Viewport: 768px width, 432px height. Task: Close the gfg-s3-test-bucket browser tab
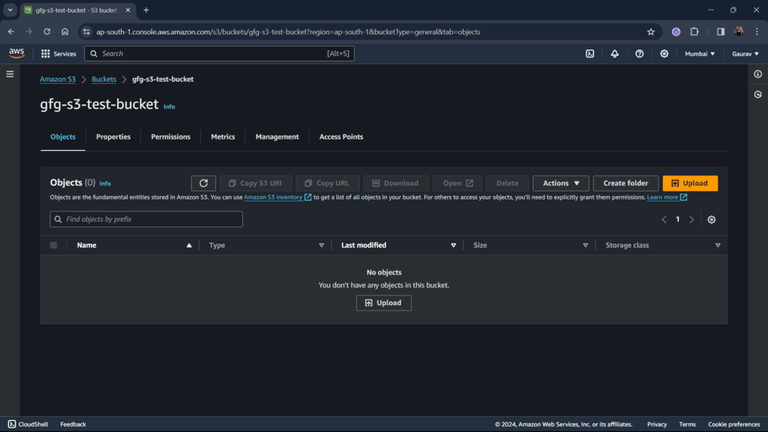(128, 10)
